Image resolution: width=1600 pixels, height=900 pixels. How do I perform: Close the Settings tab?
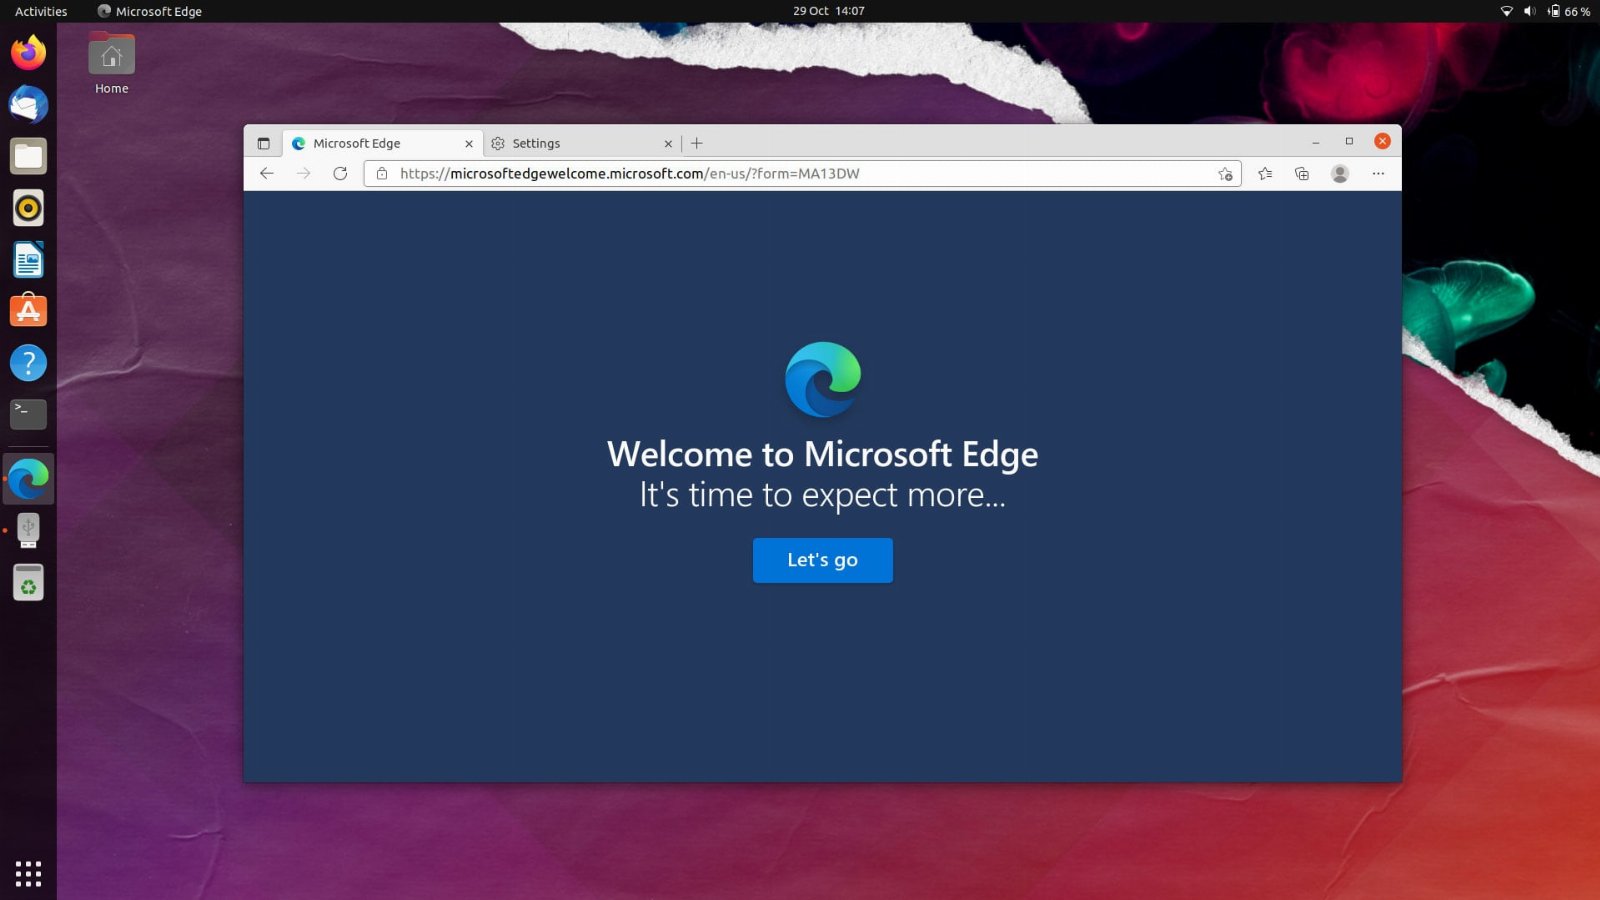[x=668, y=144]
